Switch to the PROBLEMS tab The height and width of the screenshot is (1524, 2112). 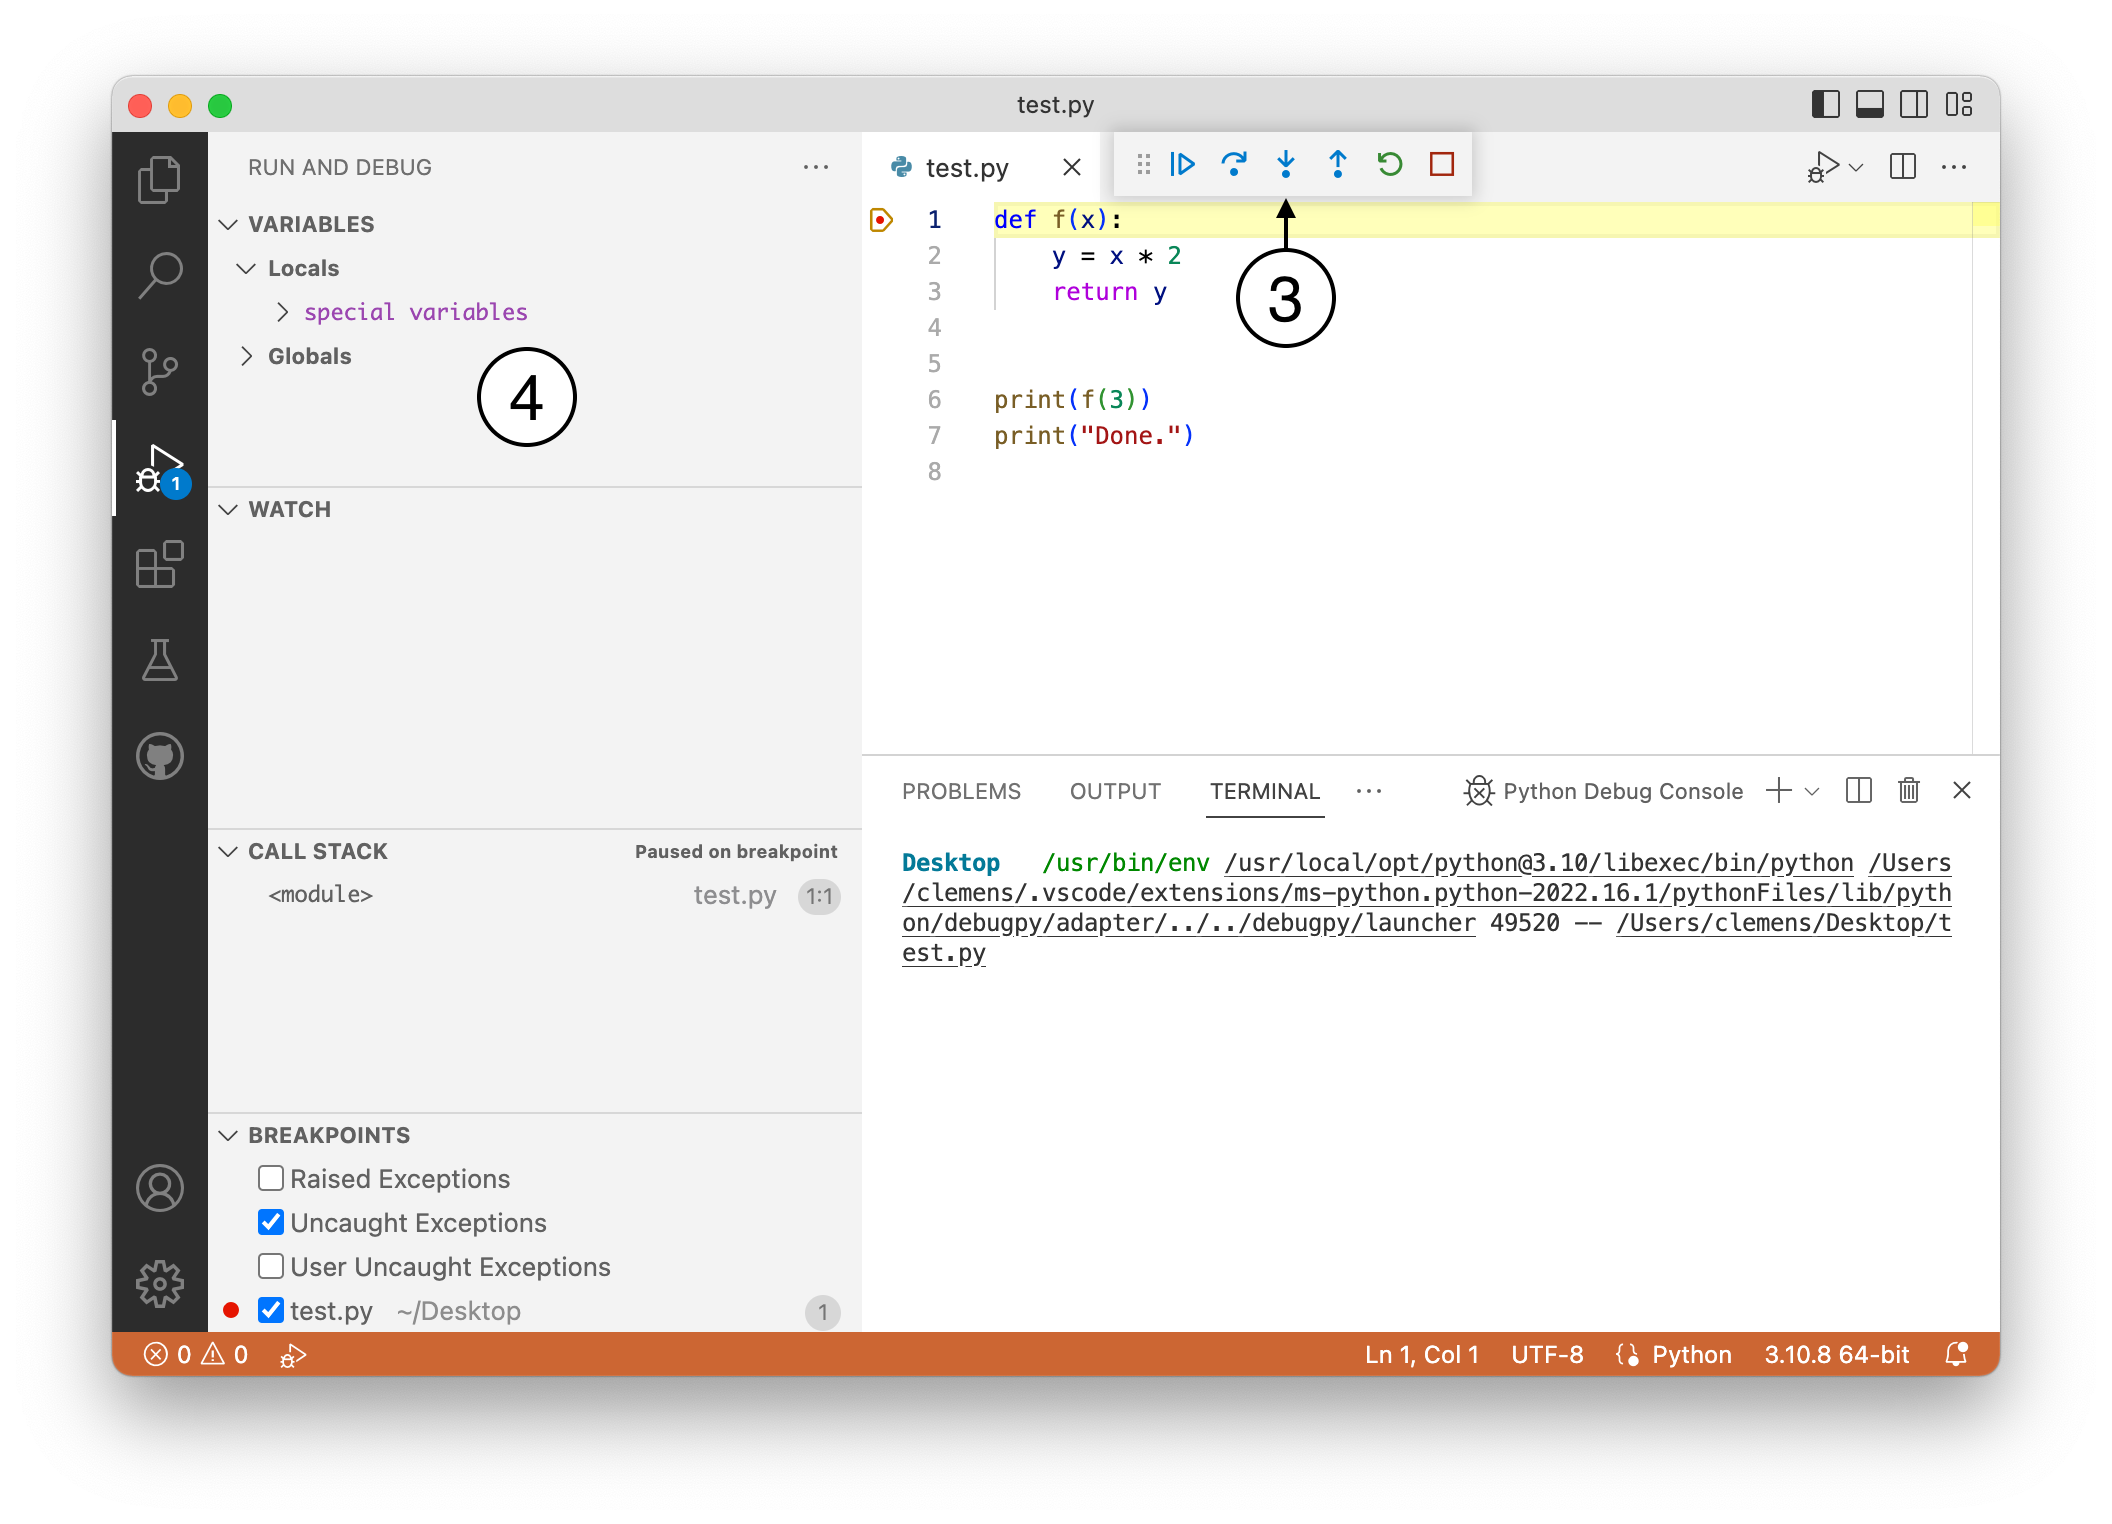pos(961,791)
